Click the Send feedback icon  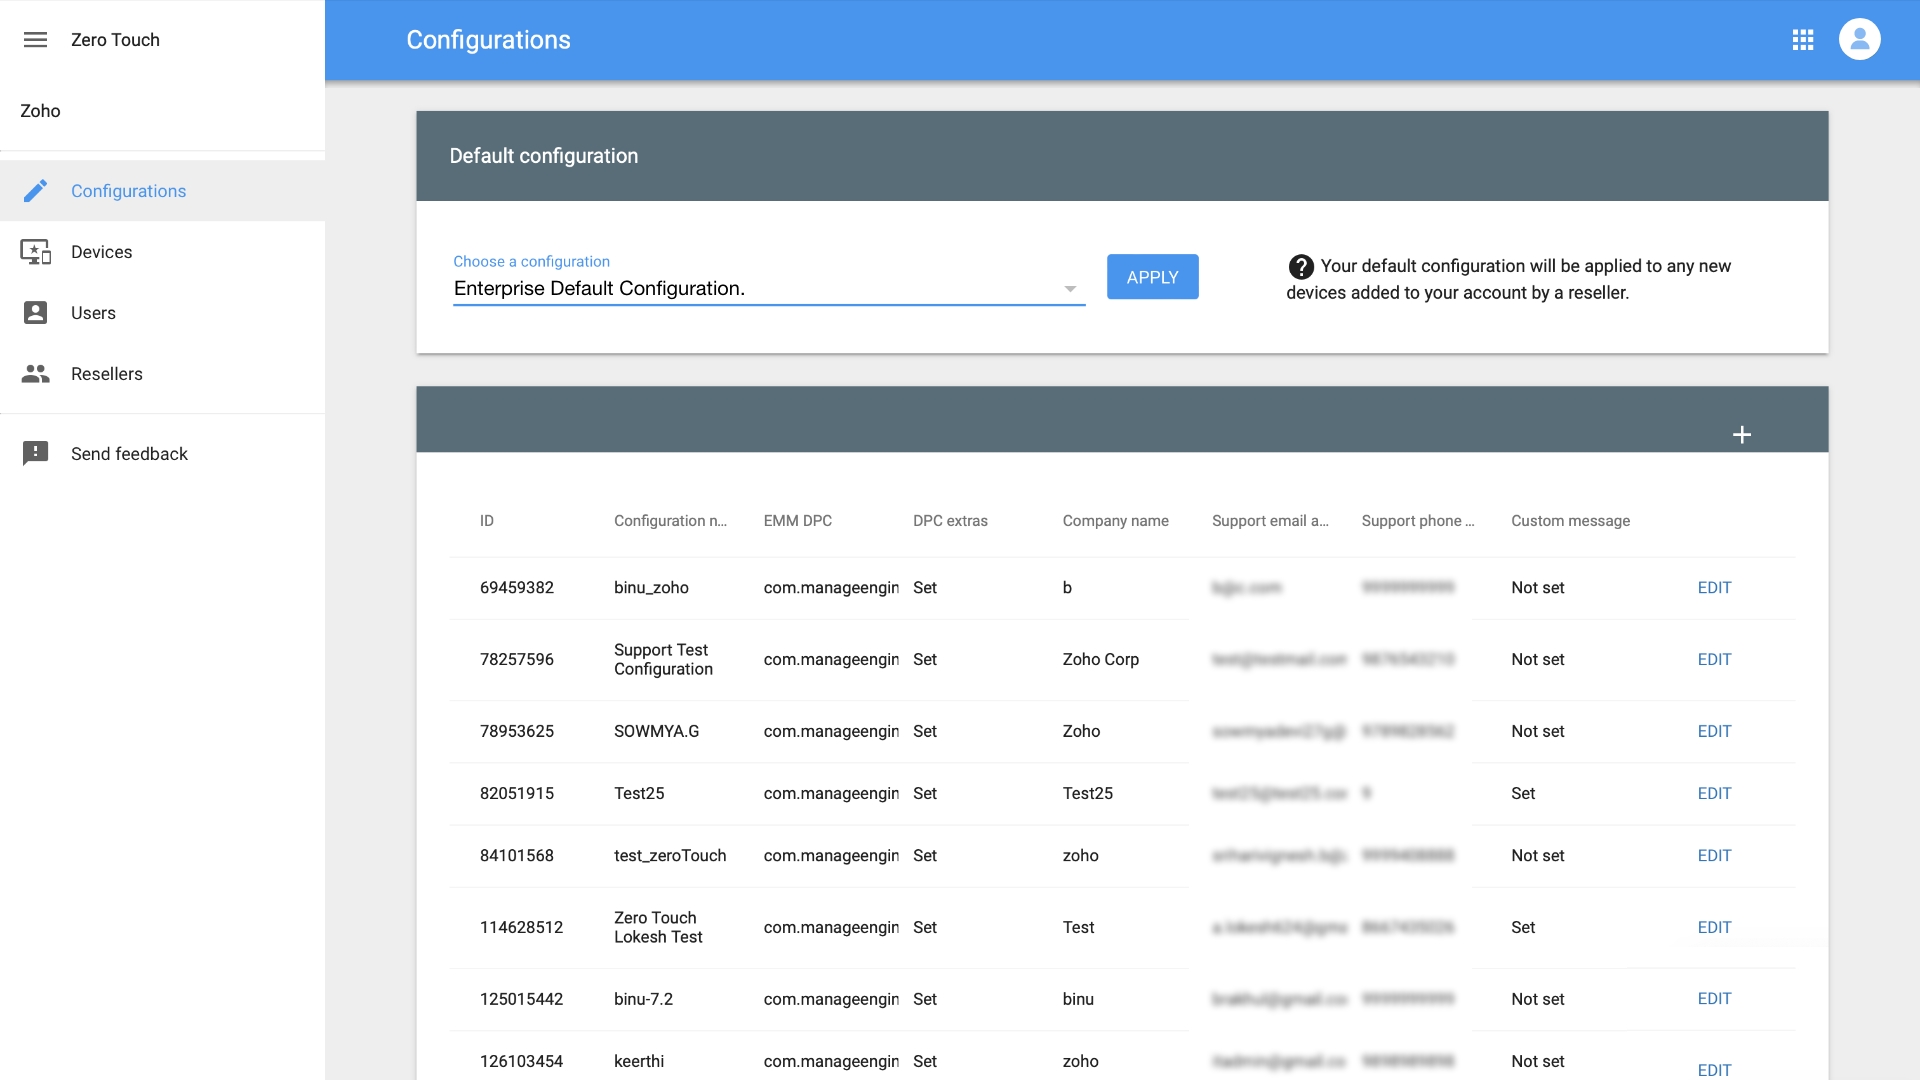pyautogui.click(x=35, y=454)
